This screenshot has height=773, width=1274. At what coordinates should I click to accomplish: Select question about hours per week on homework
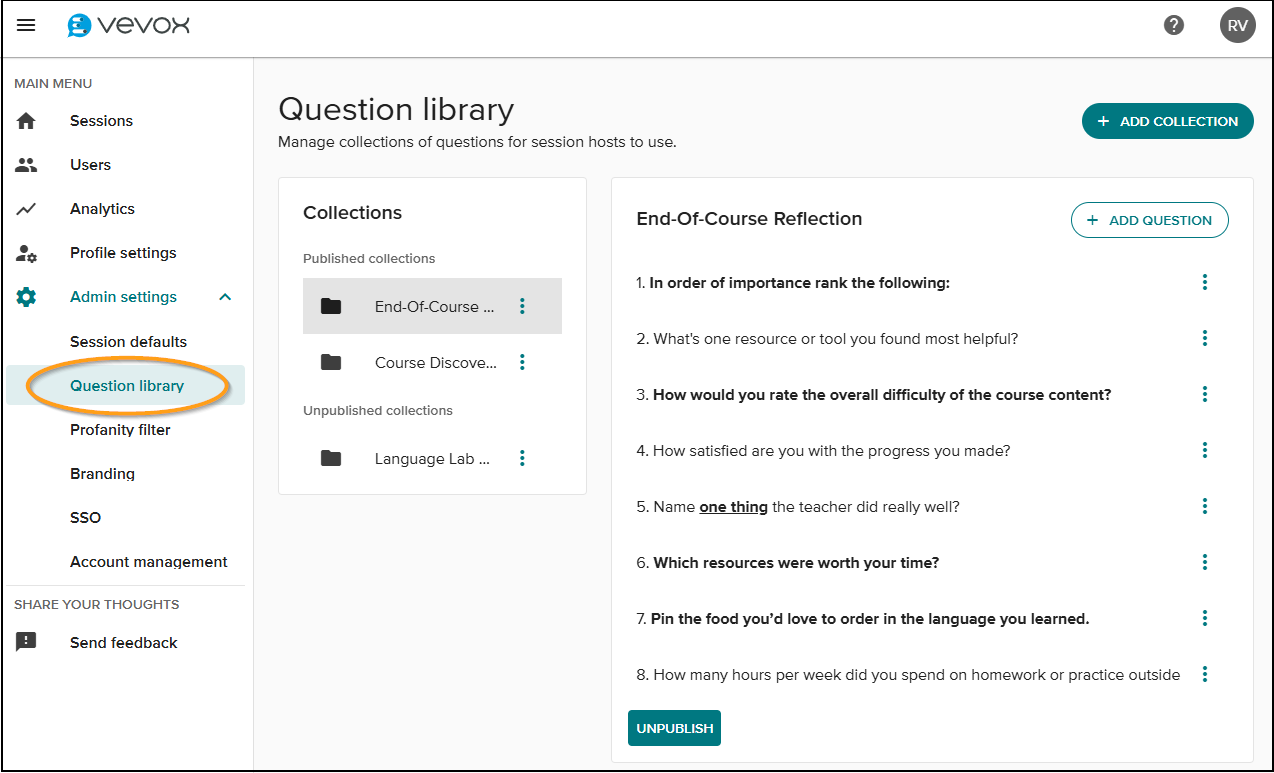(x=908, y=675)
